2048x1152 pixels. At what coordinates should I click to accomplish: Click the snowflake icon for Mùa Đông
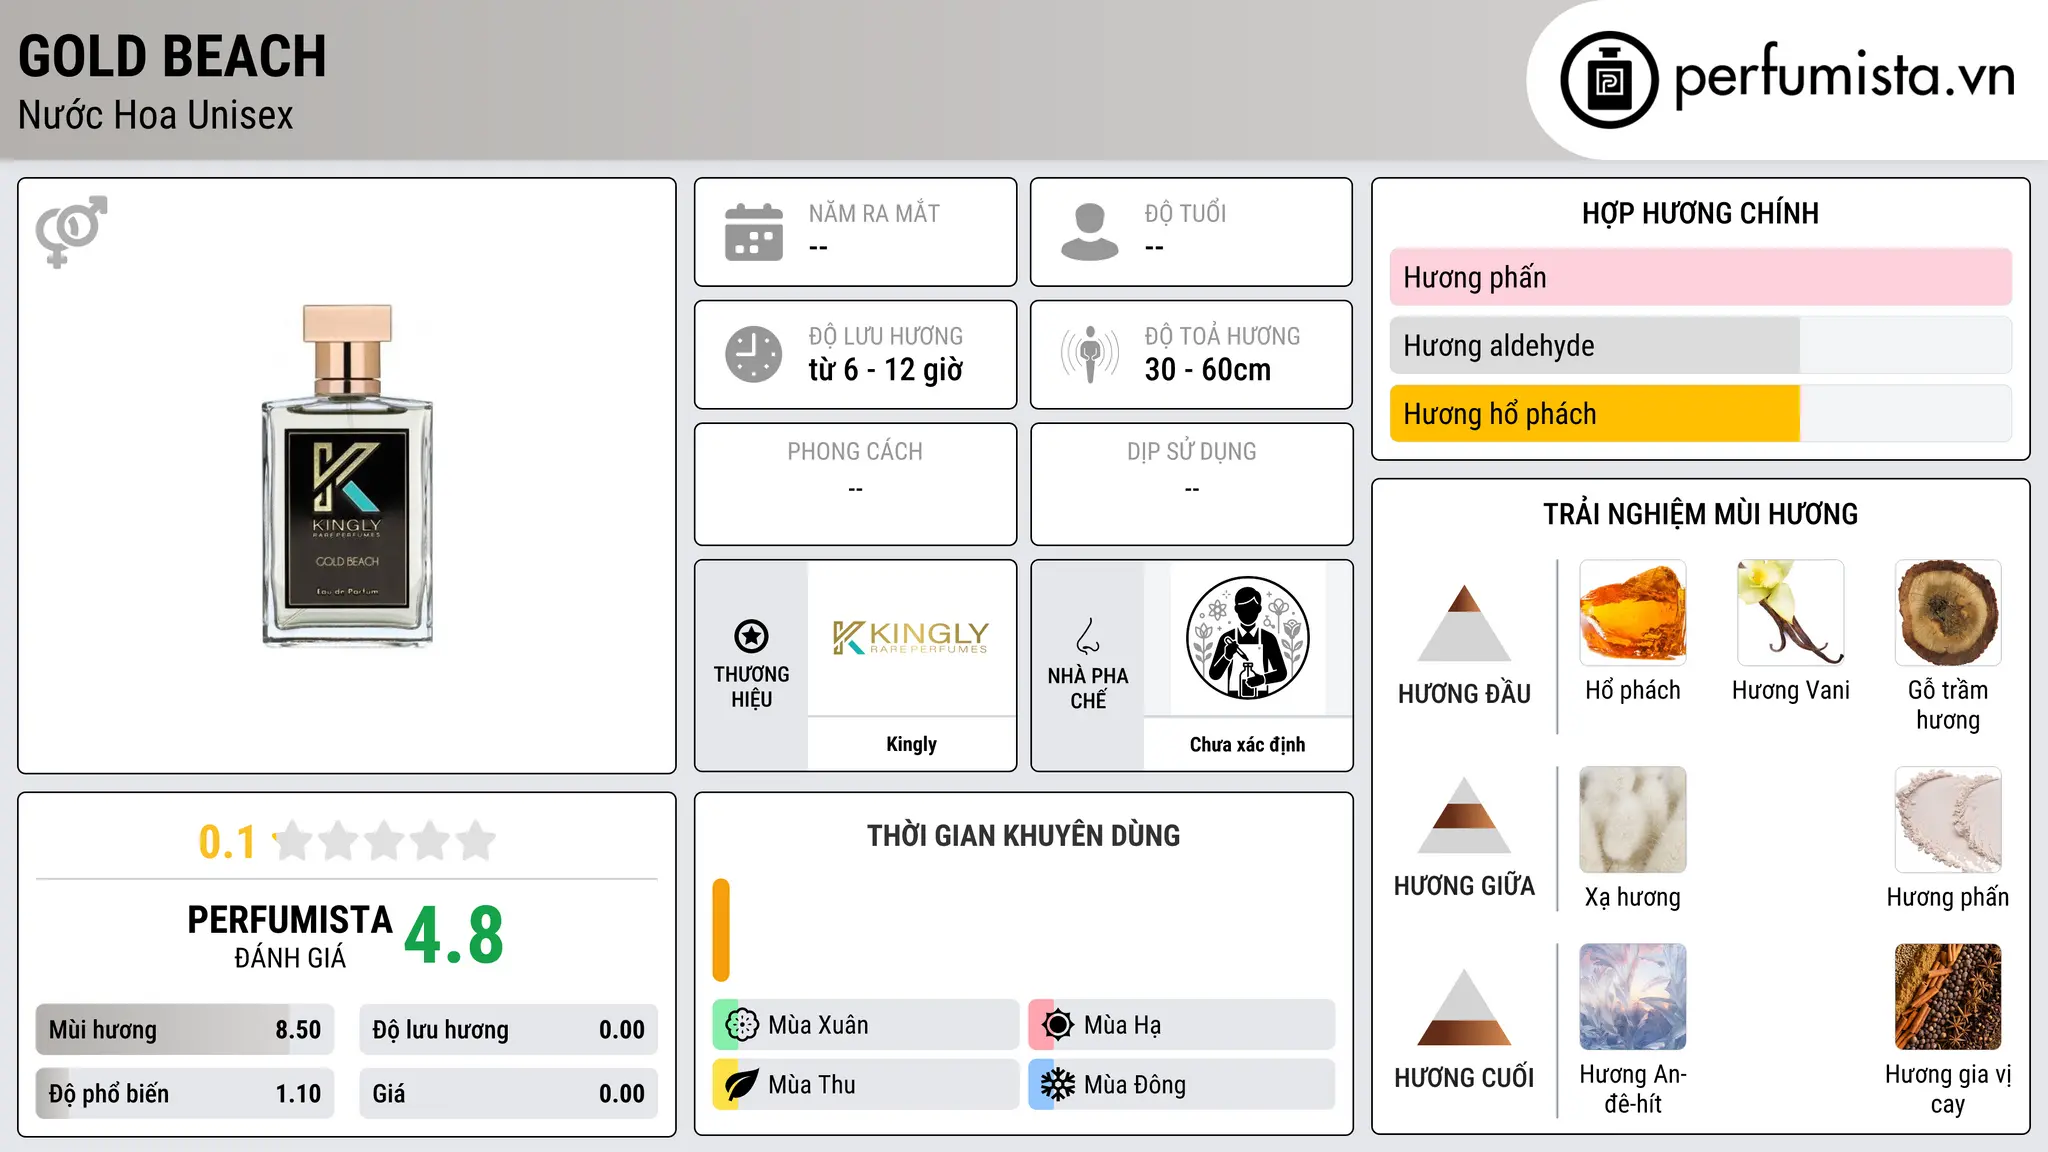click(x=1058, y=1085)
